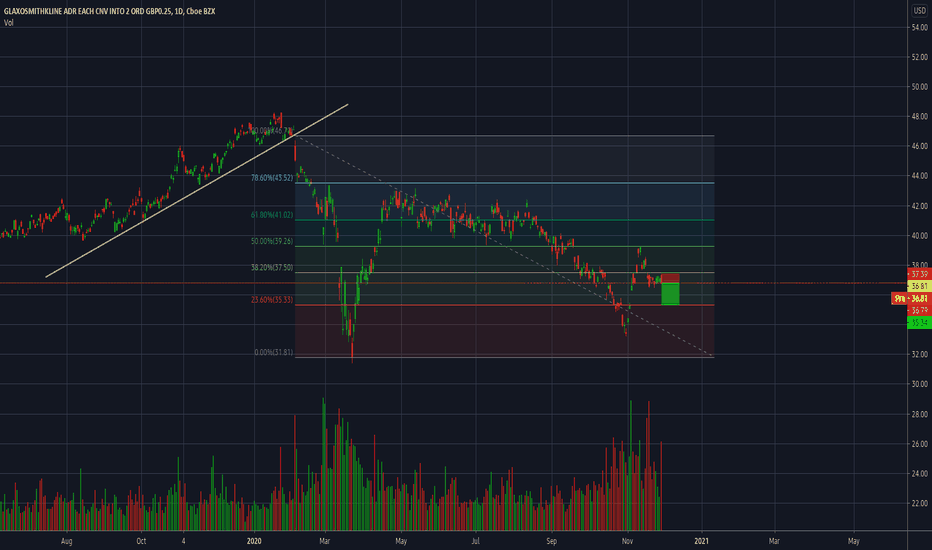Click the 50.00%(39.26) Fibonacci label
This screenshot has height=550, width=932.
point(272,241)
